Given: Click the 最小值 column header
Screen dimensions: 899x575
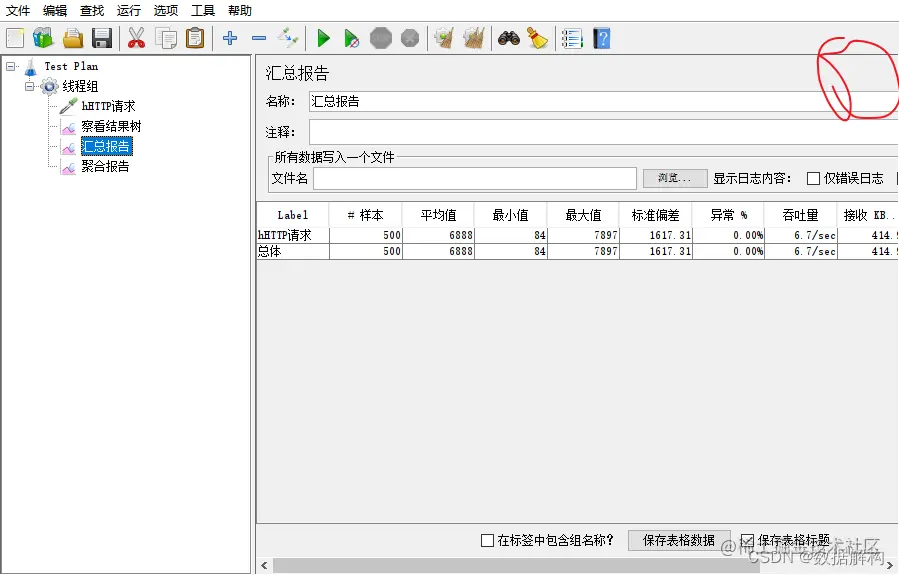Looking at the screenshot, I should click(510, 215).
